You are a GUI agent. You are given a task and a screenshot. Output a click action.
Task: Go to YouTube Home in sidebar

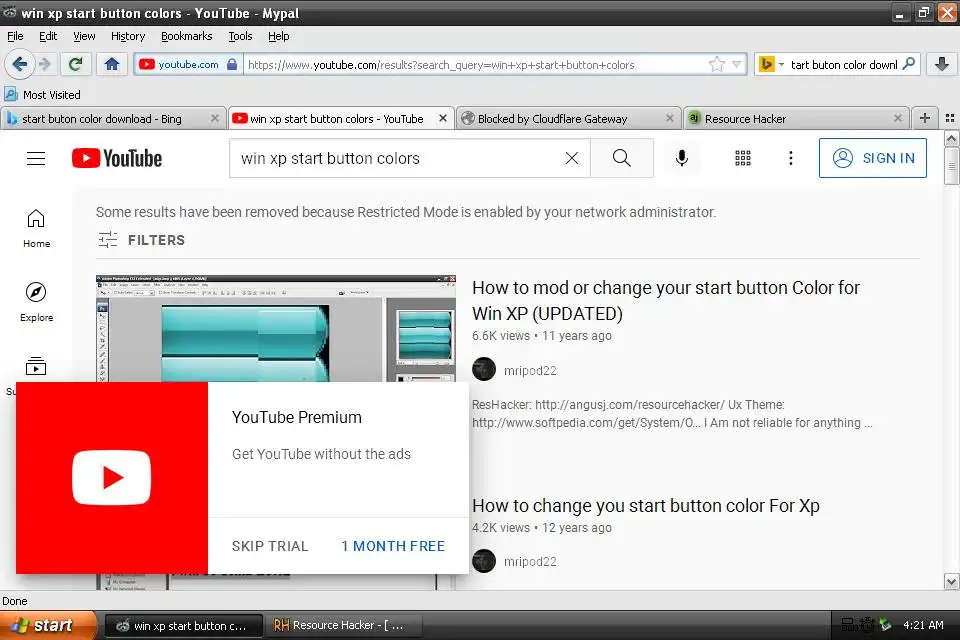36,228
